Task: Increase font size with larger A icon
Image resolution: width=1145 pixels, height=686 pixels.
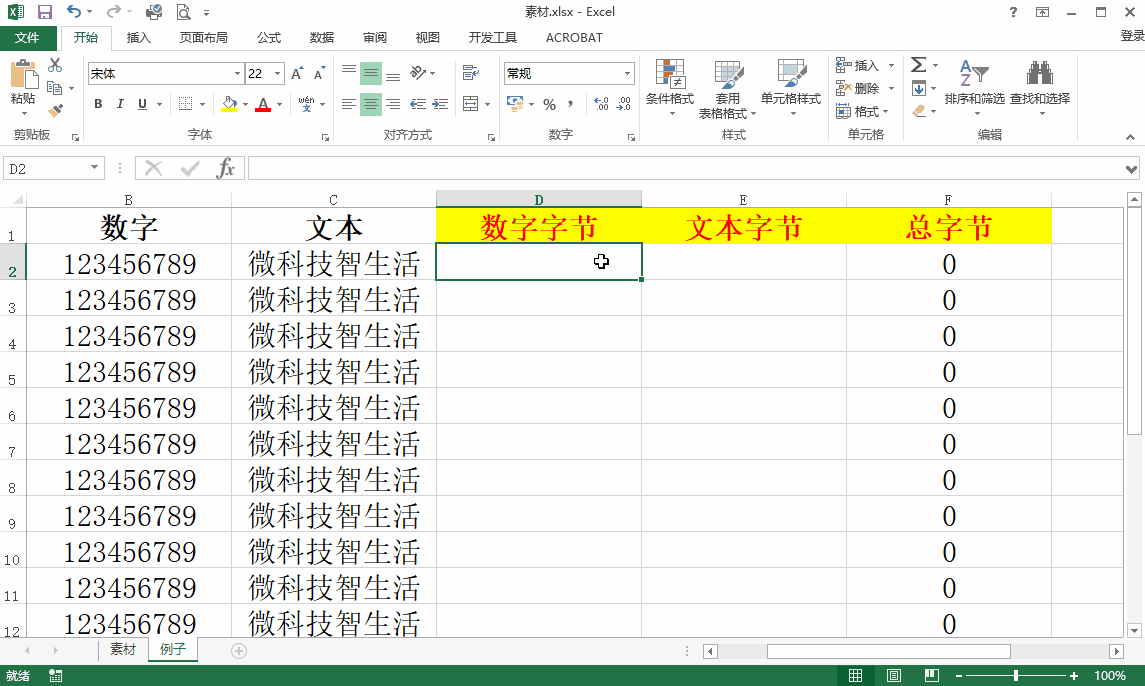Action: coord(296,74)
